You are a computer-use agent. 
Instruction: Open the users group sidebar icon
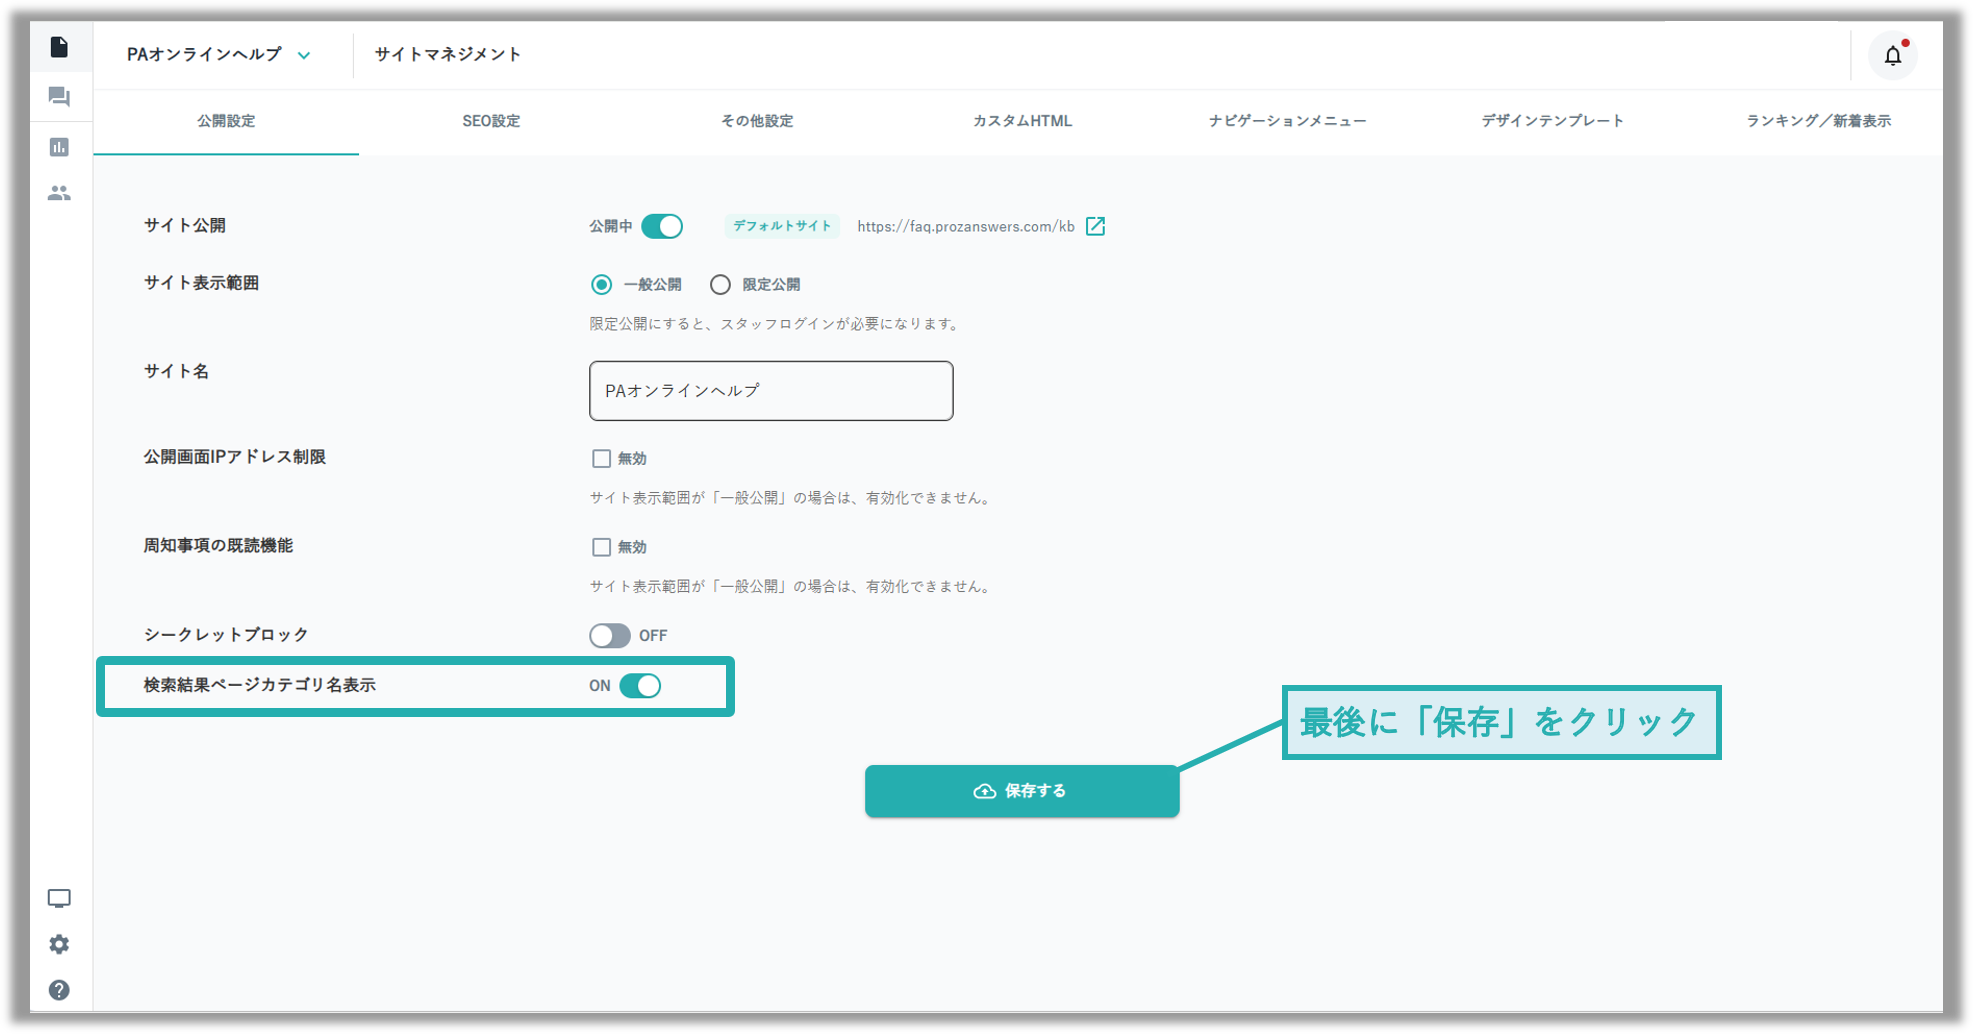[x=60, y=193]
